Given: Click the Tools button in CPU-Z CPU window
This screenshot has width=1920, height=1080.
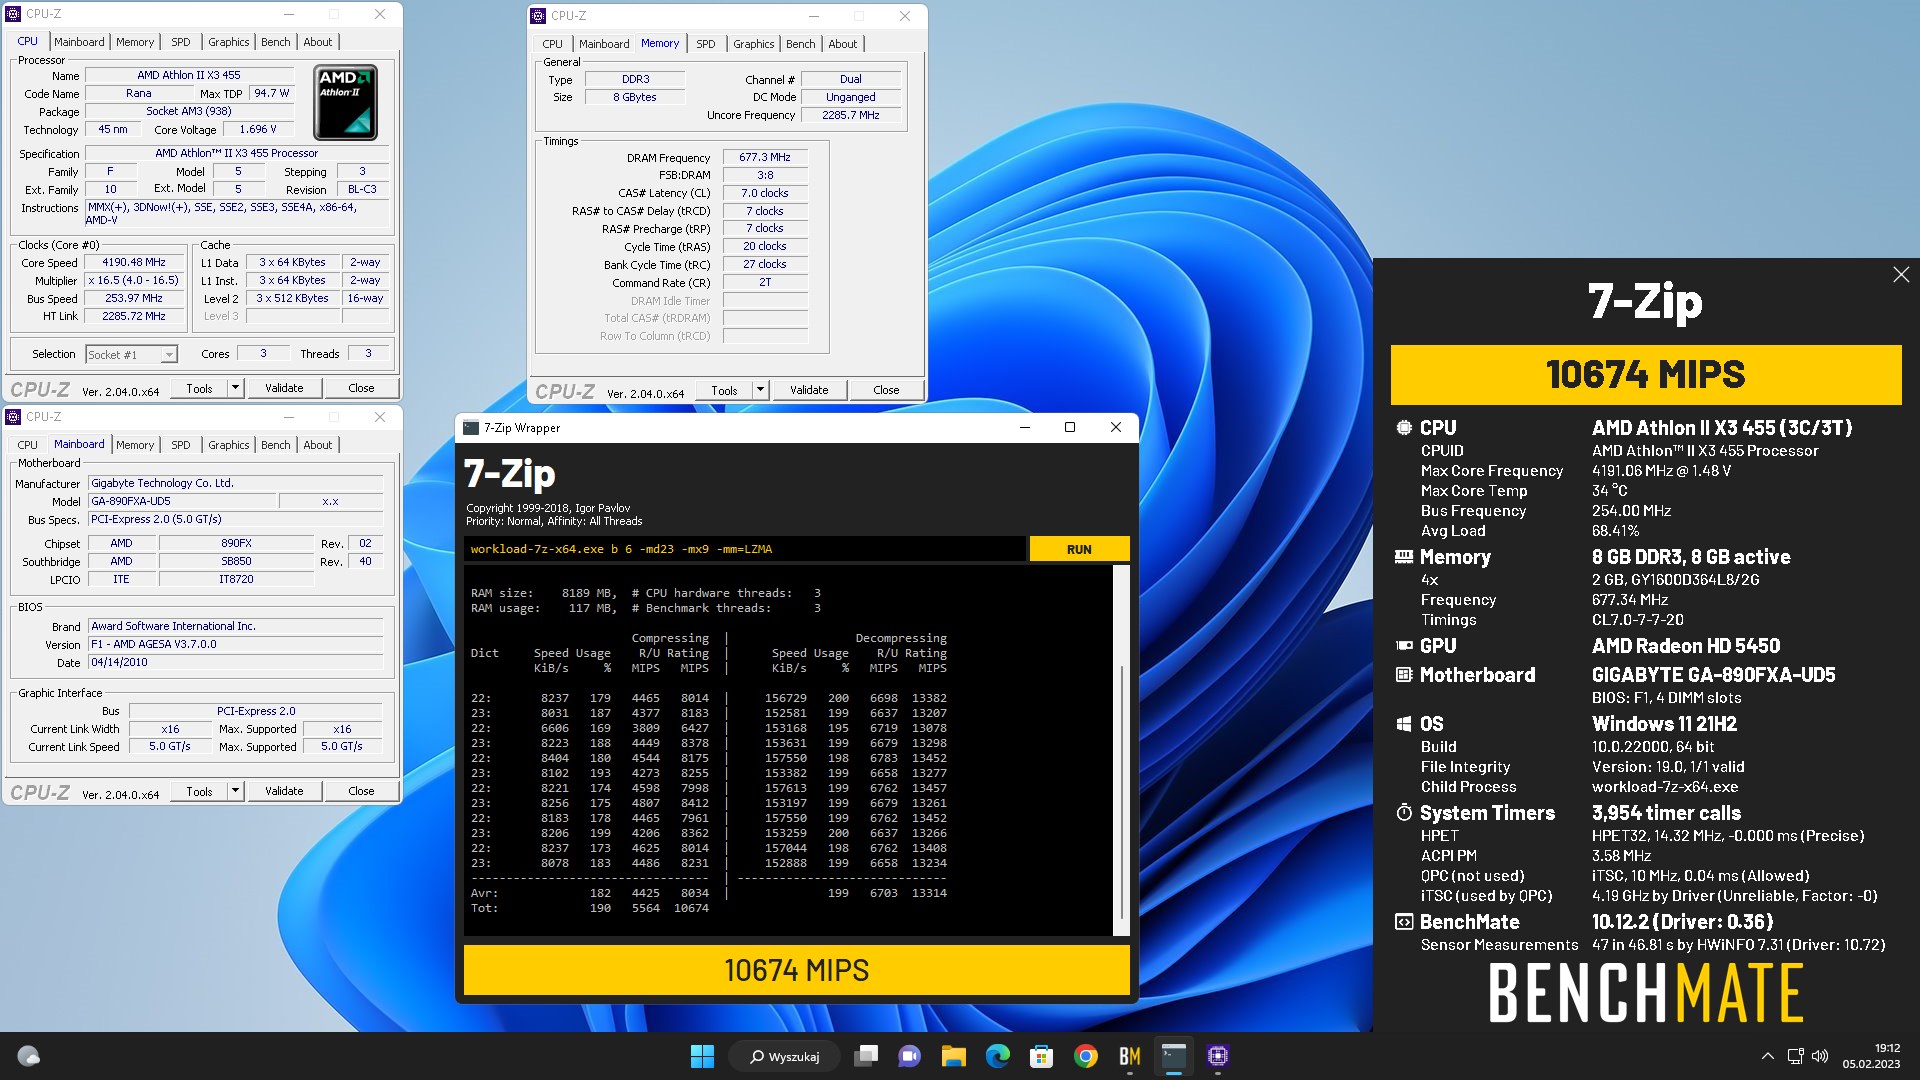Looking at the screenshot, I should [199, 388].
